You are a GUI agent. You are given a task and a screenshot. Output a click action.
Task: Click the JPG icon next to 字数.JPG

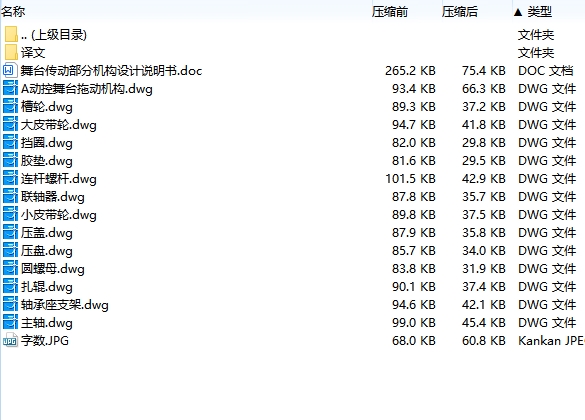point(10,340)
